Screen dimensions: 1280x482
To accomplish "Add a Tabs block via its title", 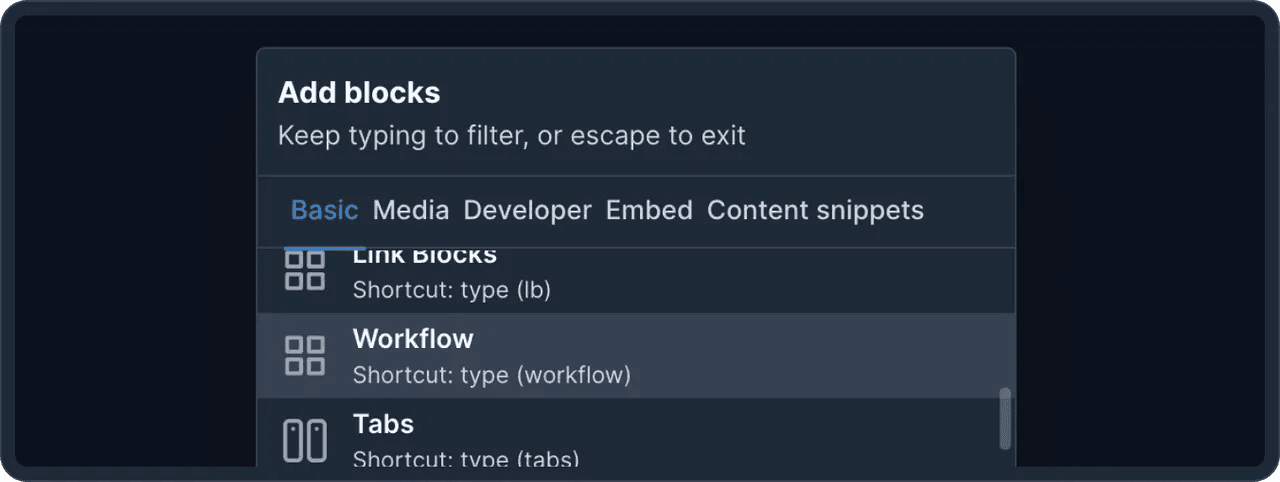I will (x=383, y=424).
